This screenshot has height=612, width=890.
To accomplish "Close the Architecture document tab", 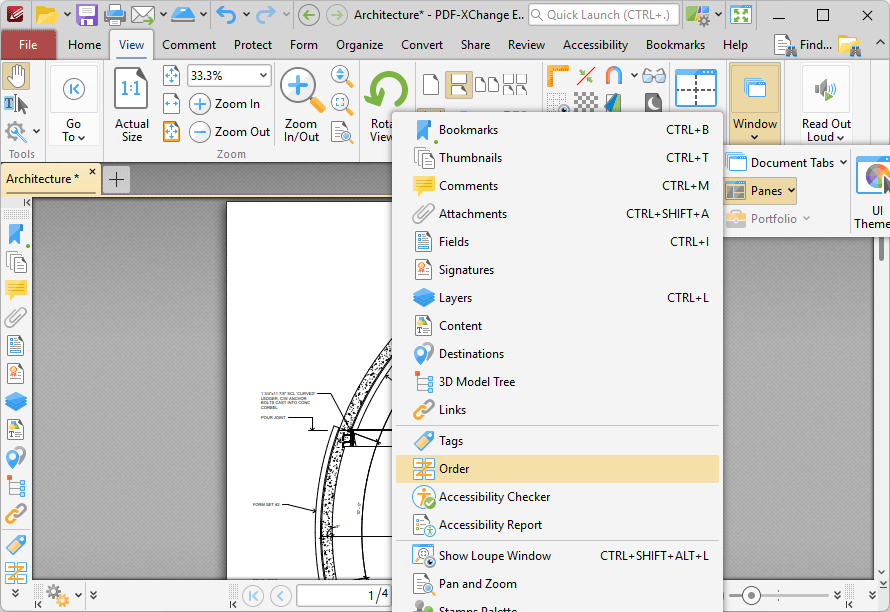I will point(92,172).
